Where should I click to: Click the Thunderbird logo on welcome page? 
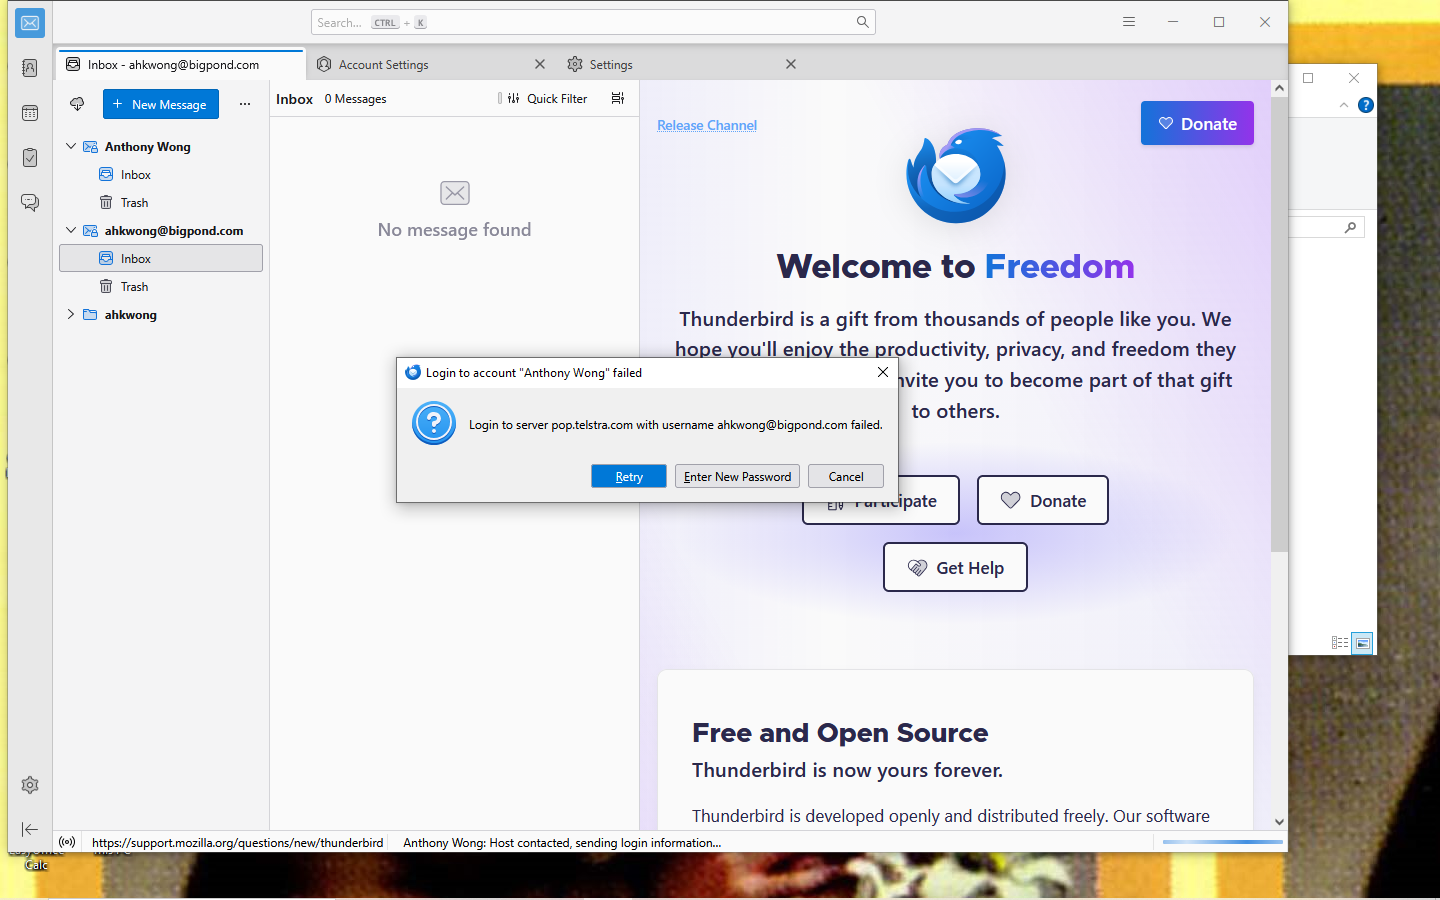(956, 176)
